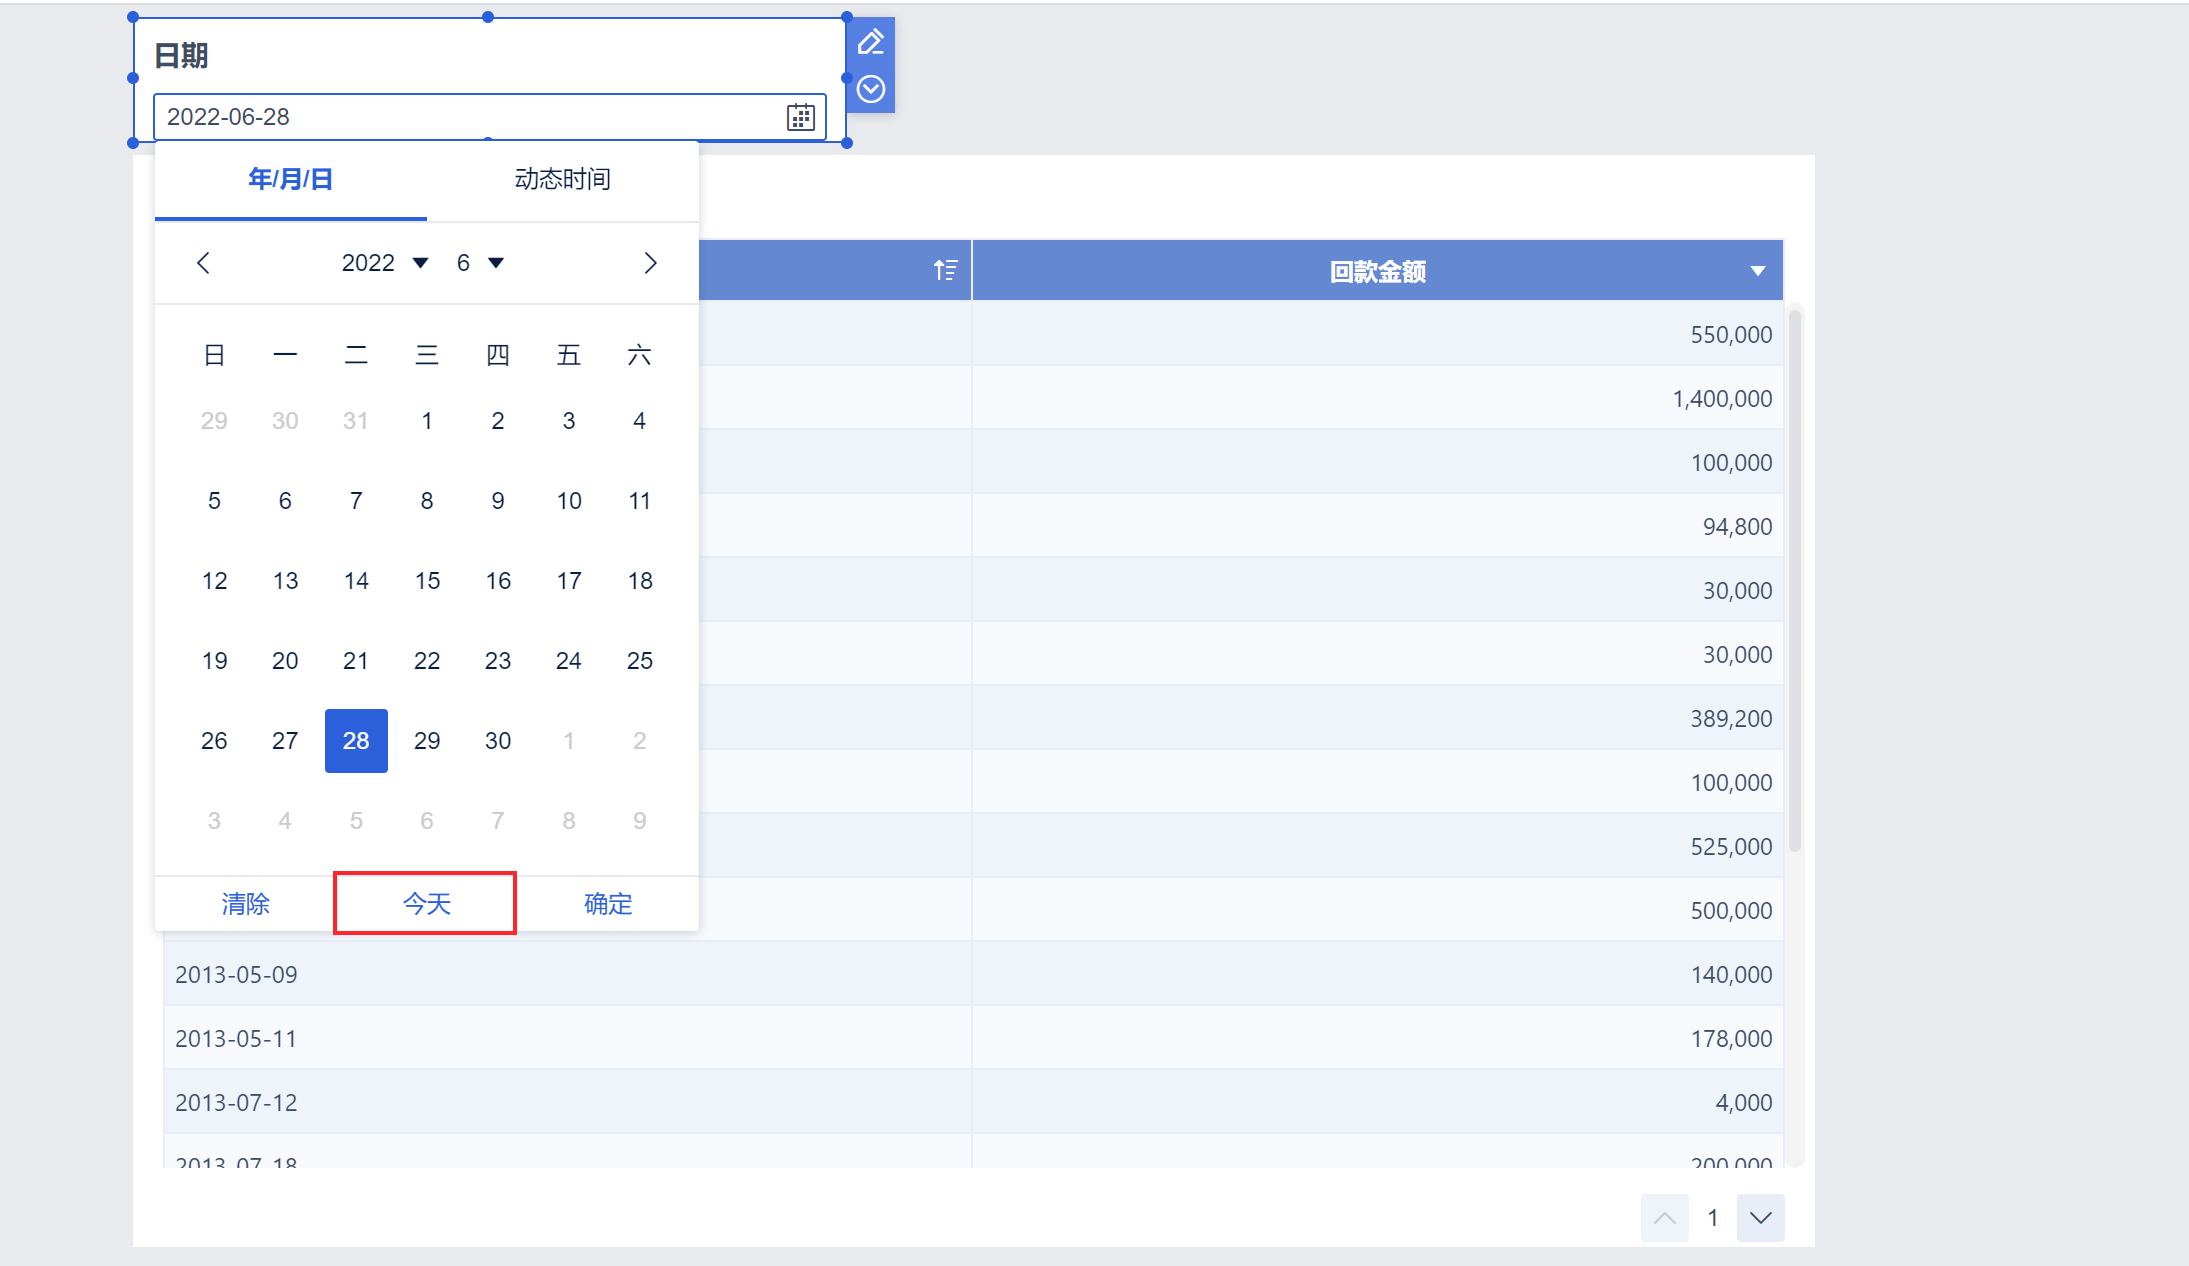
Task: Switch to the 动态时间 tab
Action: [563, 179]
